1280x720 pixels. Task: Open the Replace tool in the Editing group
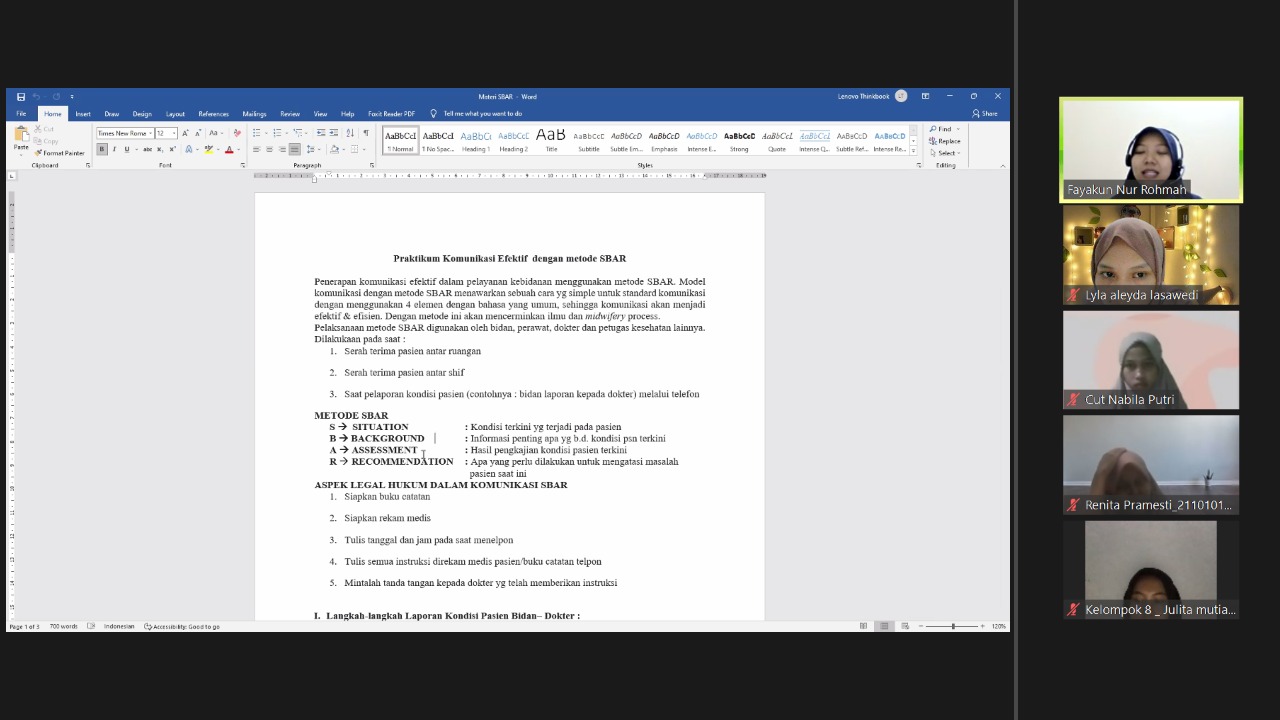945,141
